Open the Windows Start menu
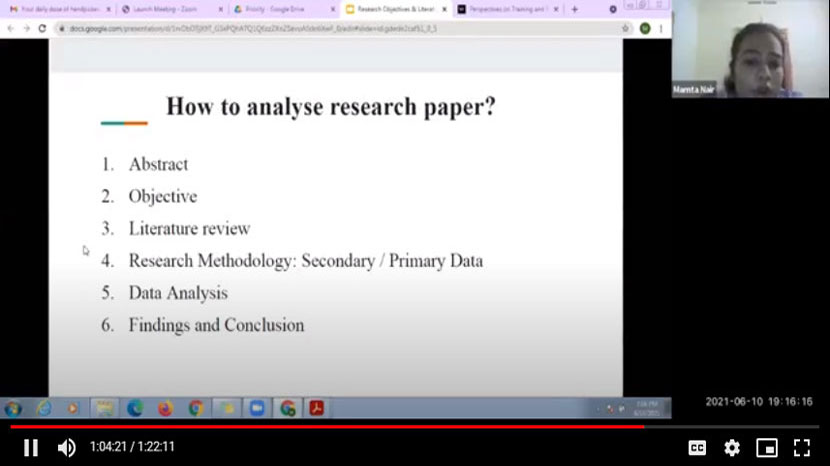 pyautogui.click(x=13, y=408)
